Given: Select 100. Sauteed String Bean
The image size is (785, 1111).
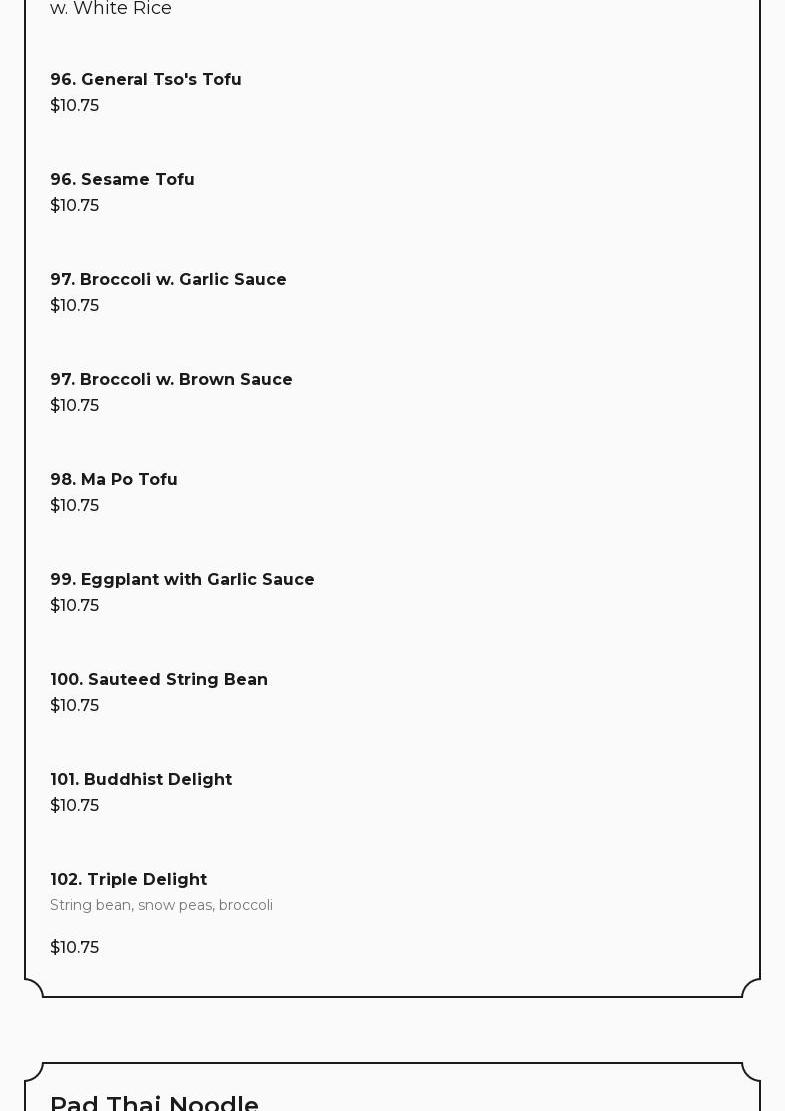Looking at the screenshot, I should coord(159,679).
